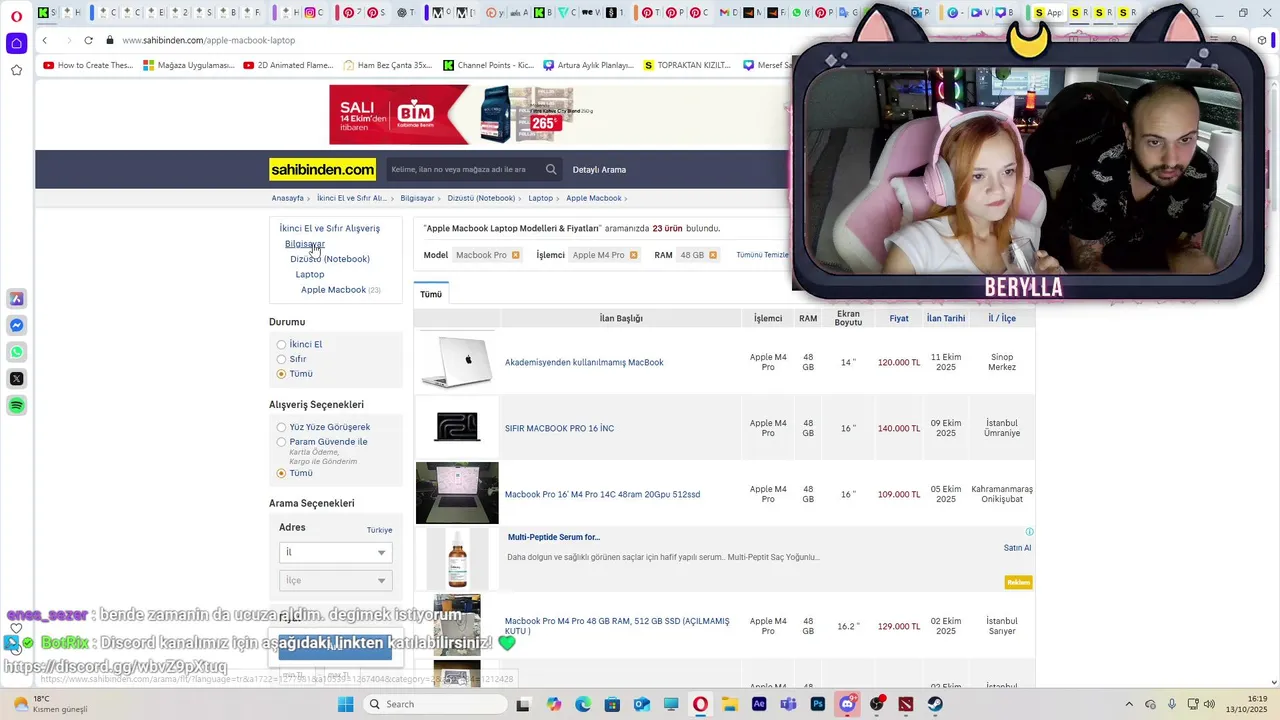Image resolution: width=1280 pixels, height=720 pixels.
Task: Remove the Macbook Pro model filter
Action: 515,255
